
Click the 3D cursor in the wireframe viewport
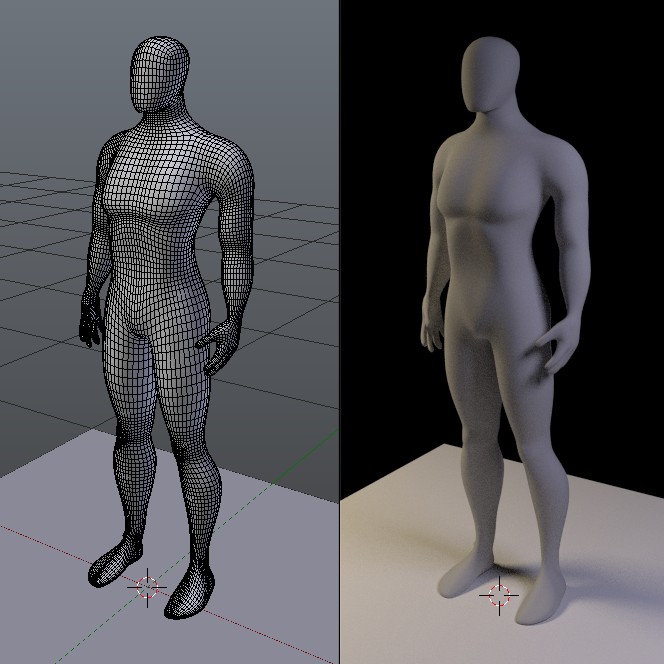coord(148,588)
